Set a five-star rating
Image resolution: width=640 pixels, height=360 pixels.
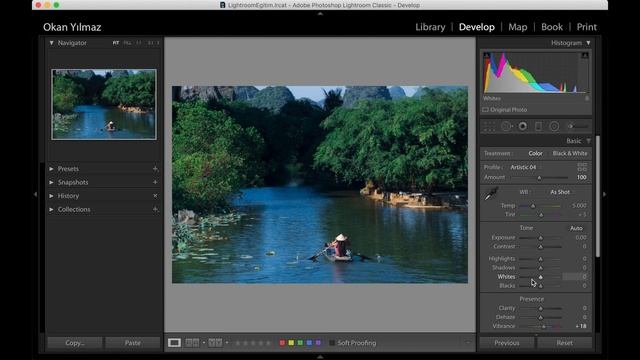point(269,343)
